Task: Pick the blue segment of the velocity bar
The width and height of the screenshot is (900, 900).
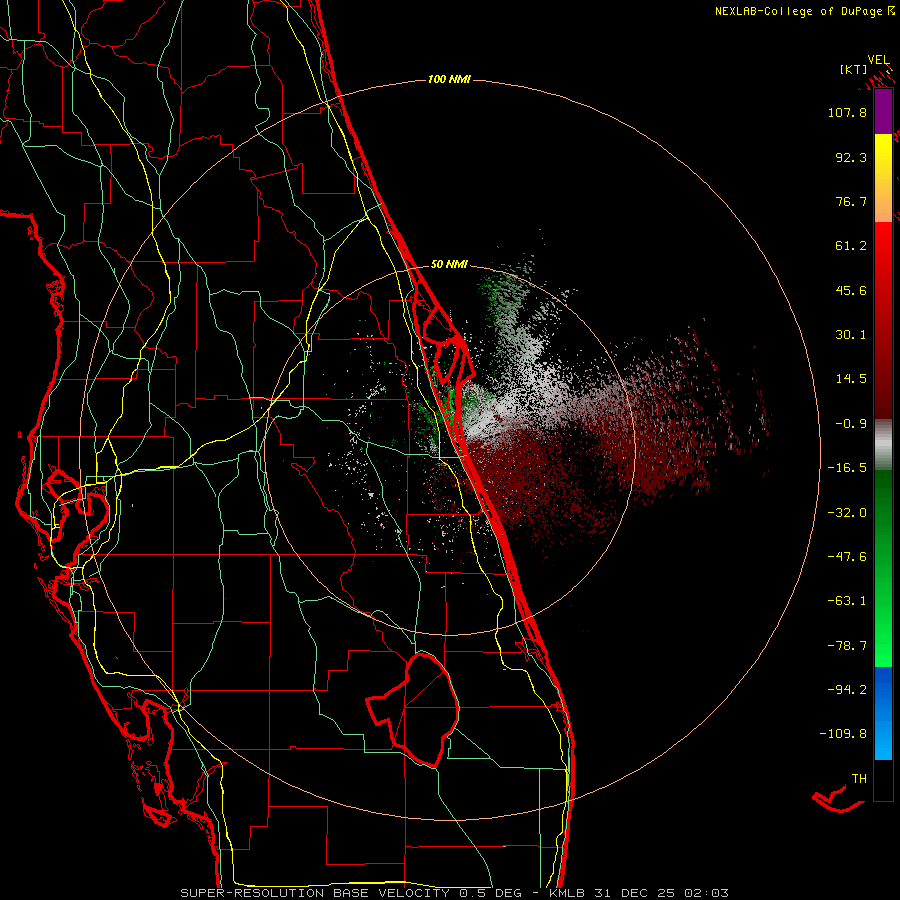Action: tap(883, 713)
